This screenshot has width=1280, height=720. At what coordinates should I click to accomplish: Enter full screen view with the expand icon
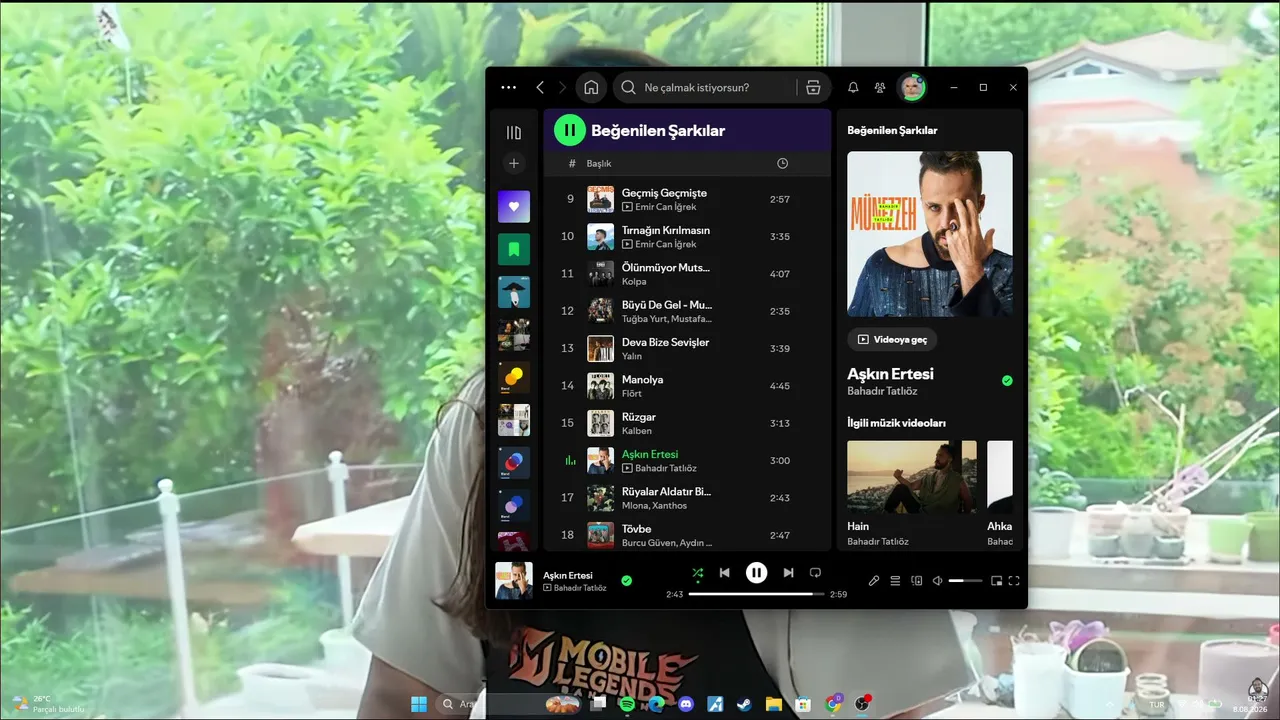pos(1014,580)
